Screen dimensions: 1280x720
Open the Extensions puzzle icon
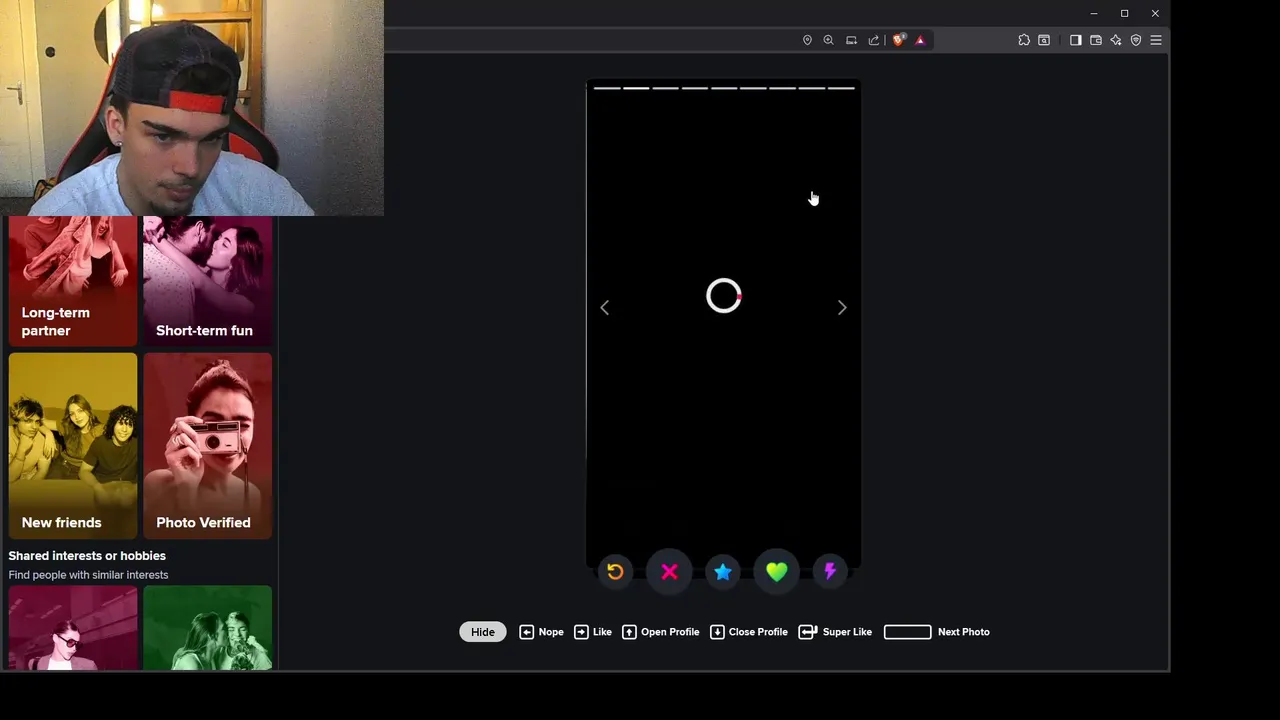1024,40
